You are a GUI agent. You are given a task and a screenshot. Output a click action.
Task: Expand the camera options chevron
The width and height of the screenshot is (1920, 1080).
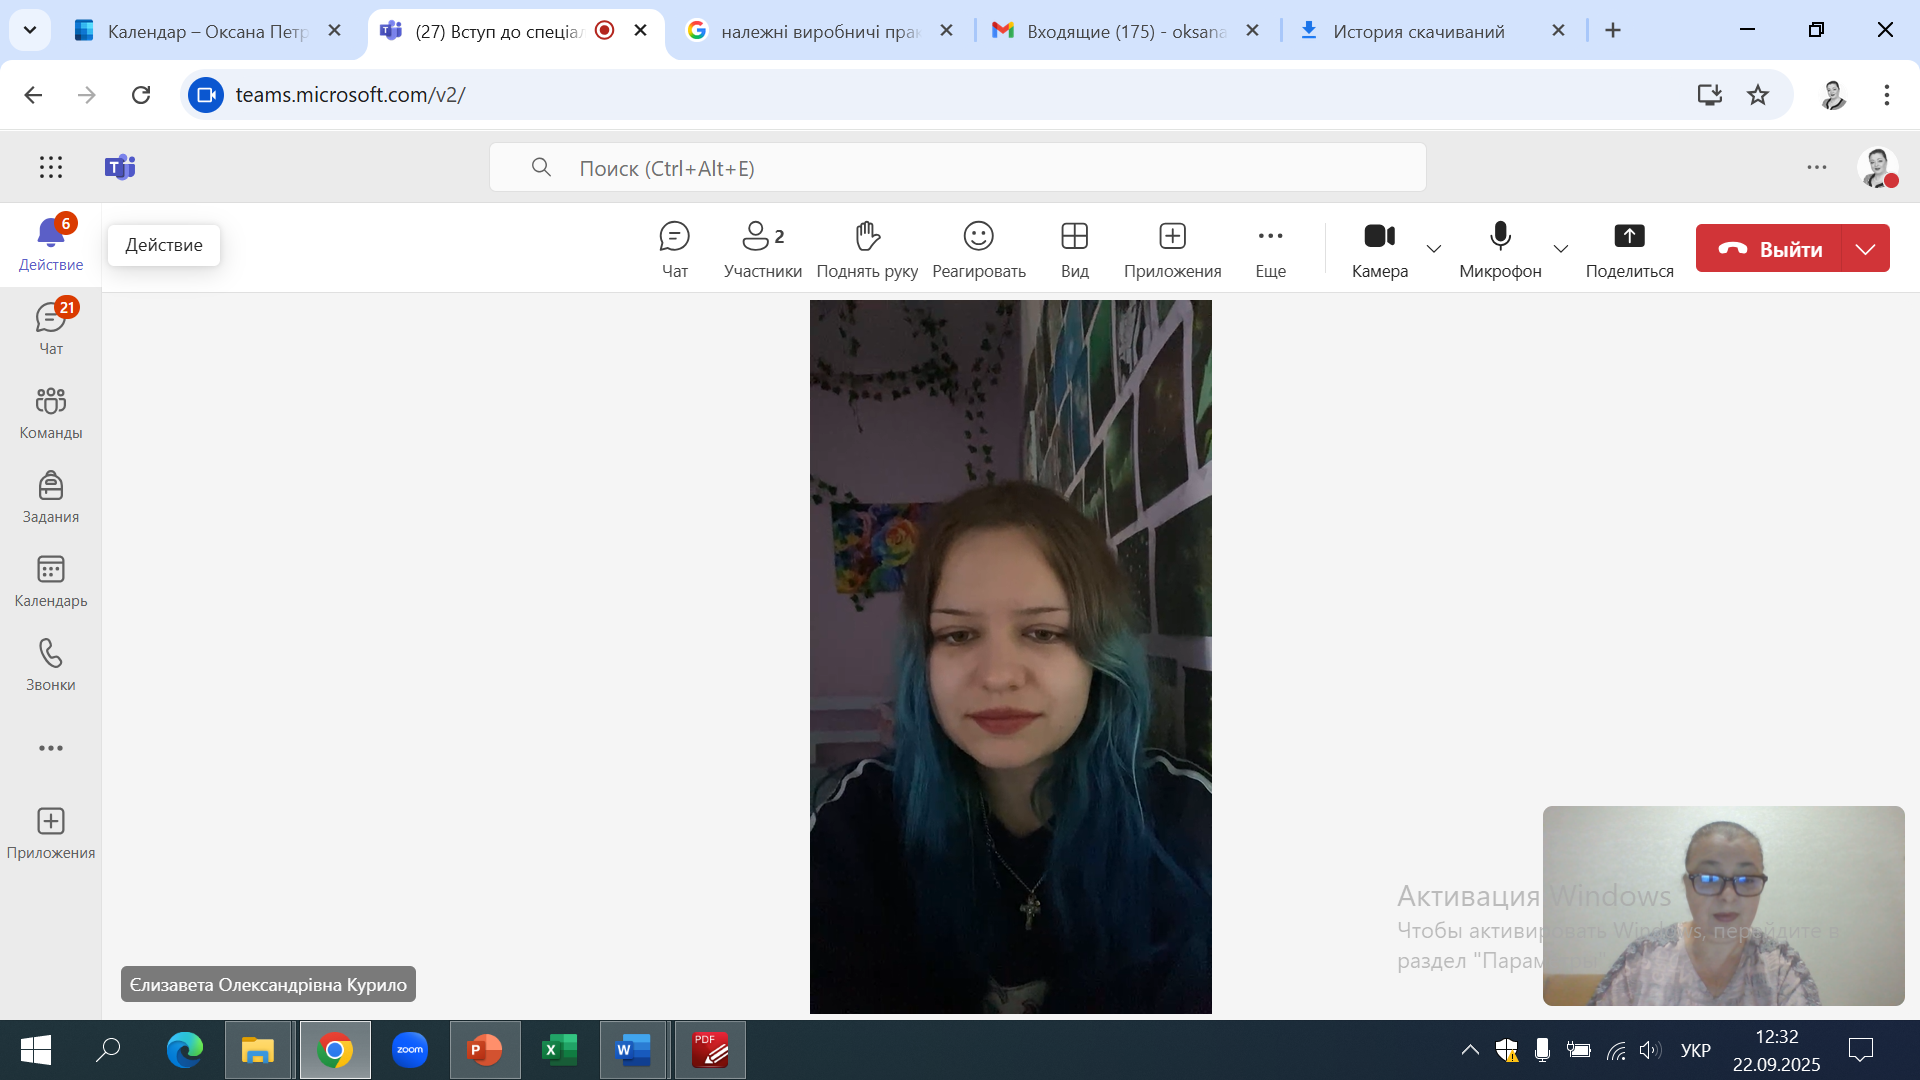(x=1433, y=248)
